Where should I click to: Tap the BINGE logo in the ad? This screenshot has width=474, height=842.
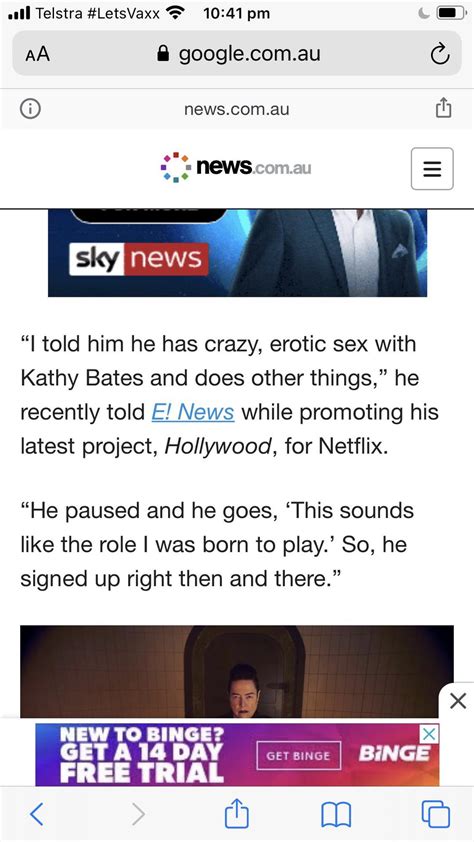[394, 754]
